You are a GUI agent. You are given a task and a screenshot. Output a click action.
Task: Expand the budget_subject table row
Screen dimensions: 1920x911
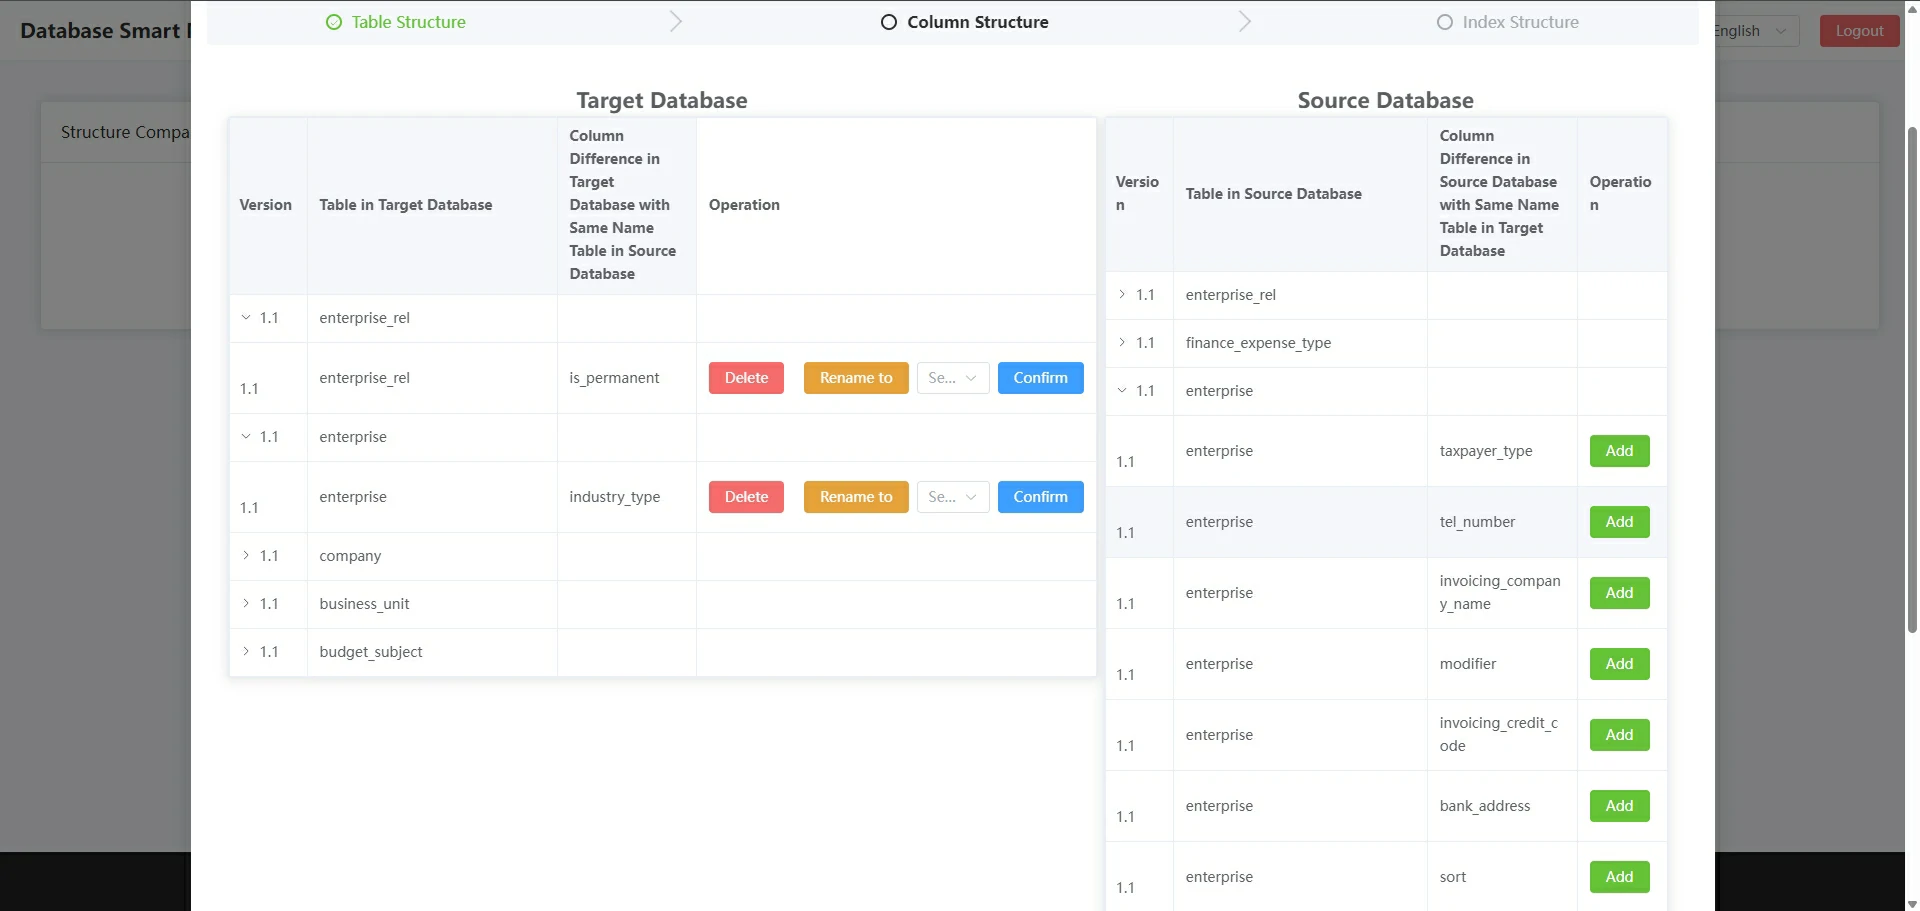pos(246,652)
